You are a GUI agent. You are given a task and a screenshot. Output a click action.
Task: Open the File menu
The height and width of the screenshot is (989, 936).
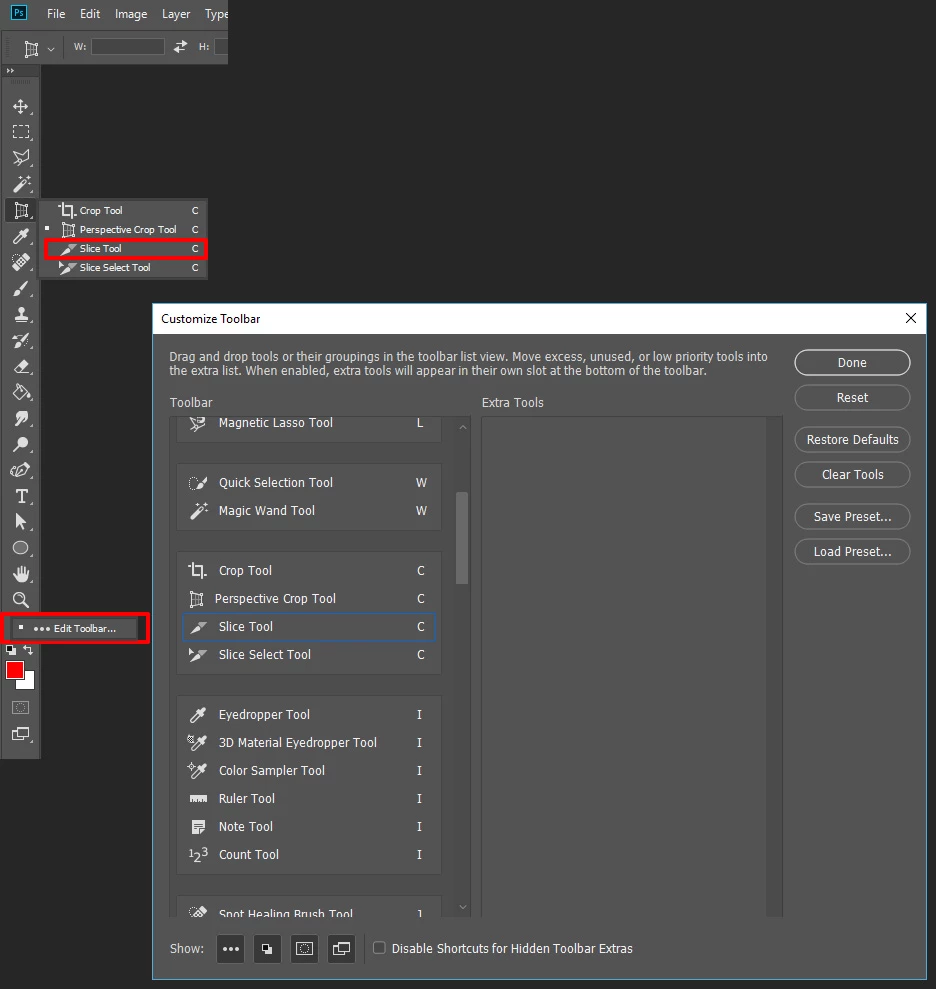pyautogui.click(x=56, y=13)
